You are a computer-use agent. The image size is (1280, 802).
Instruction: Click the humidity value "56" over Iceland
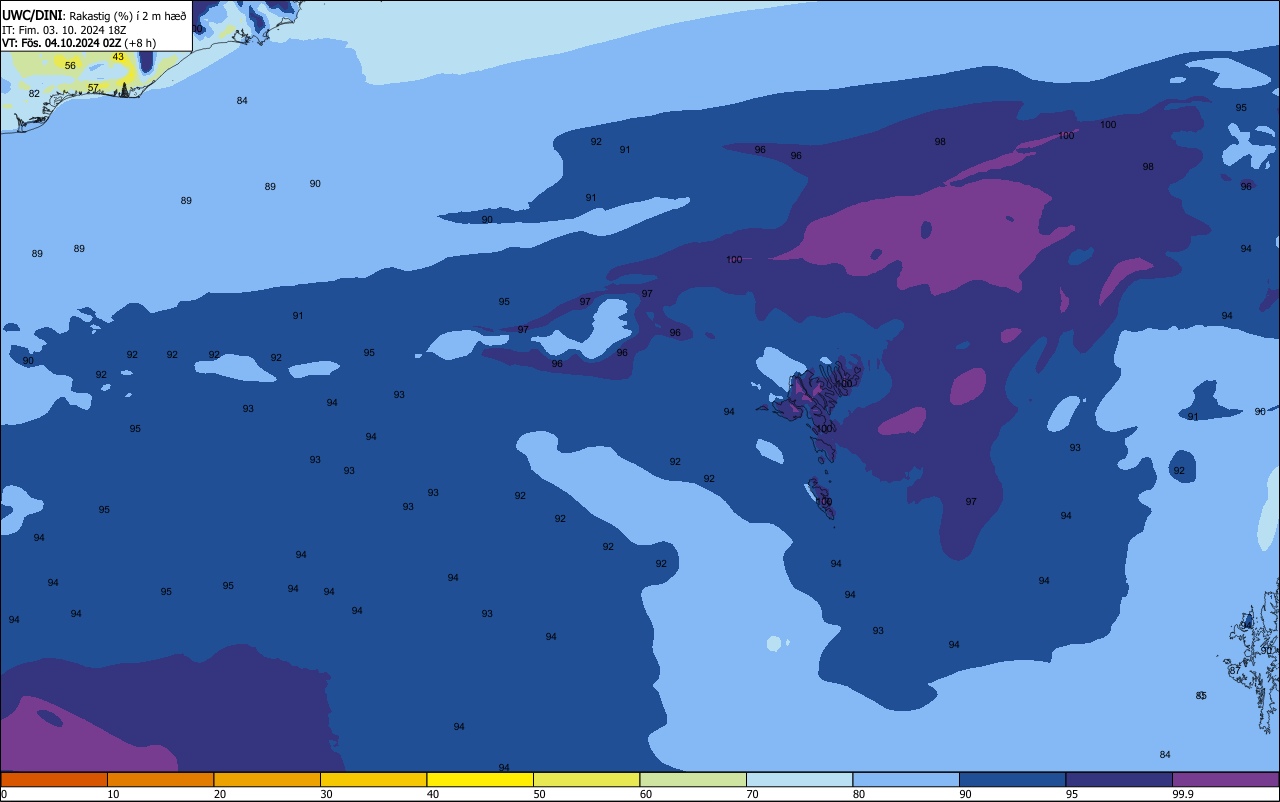[70, 66]
